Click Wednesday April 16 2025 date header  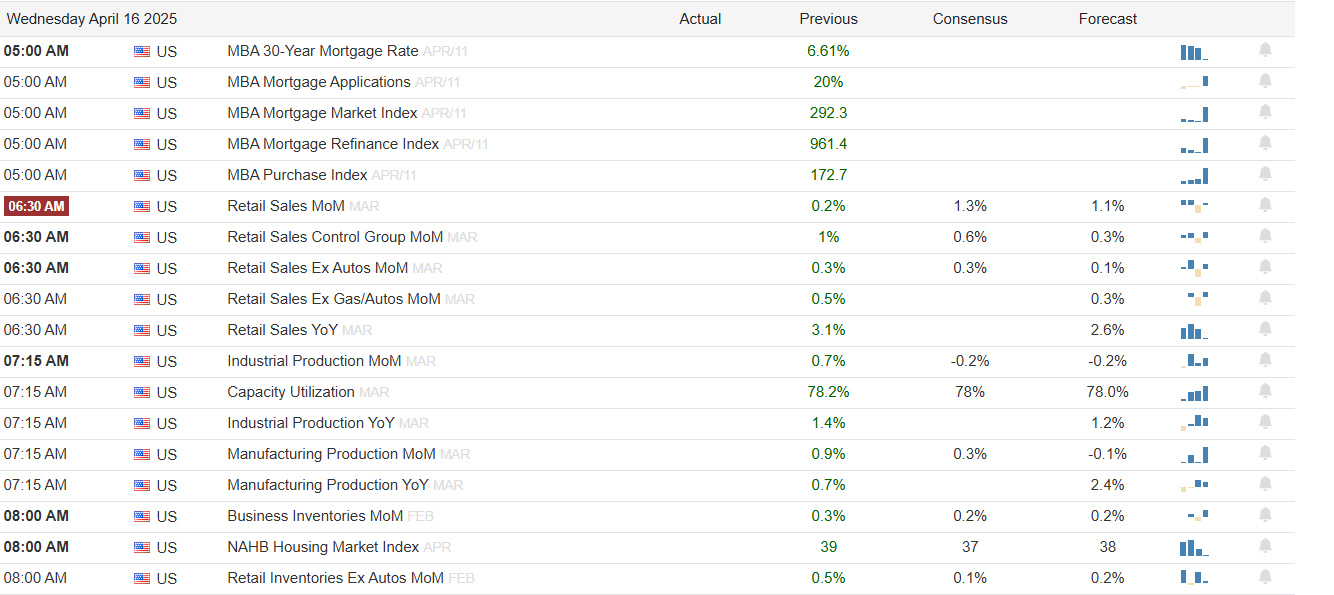click(x=91, y=19)
